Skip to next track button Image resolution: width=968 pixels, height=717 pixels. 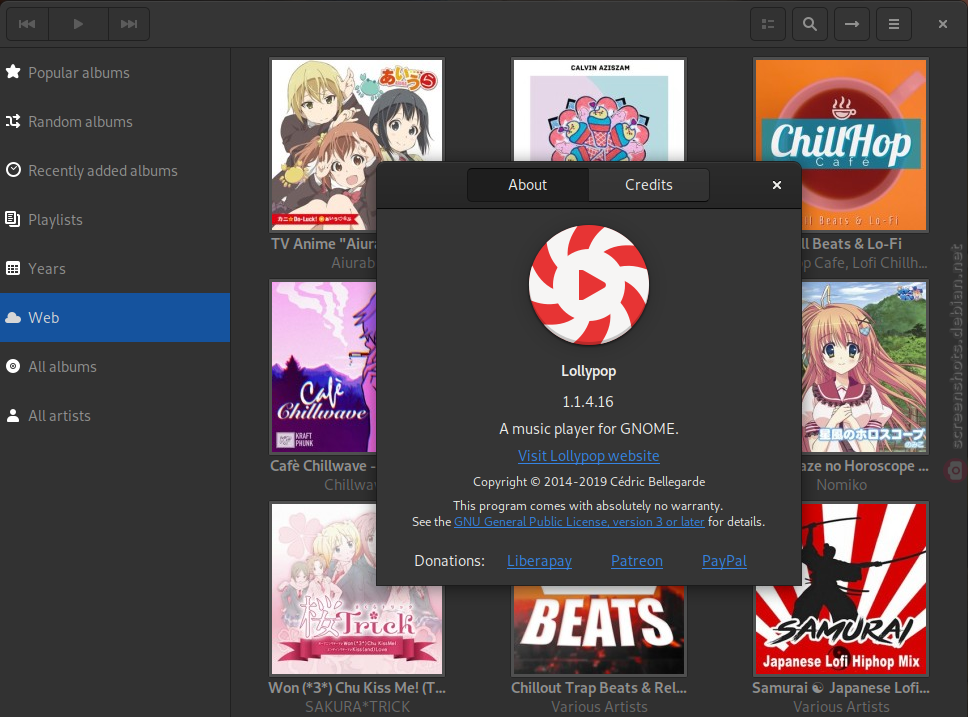129,24
